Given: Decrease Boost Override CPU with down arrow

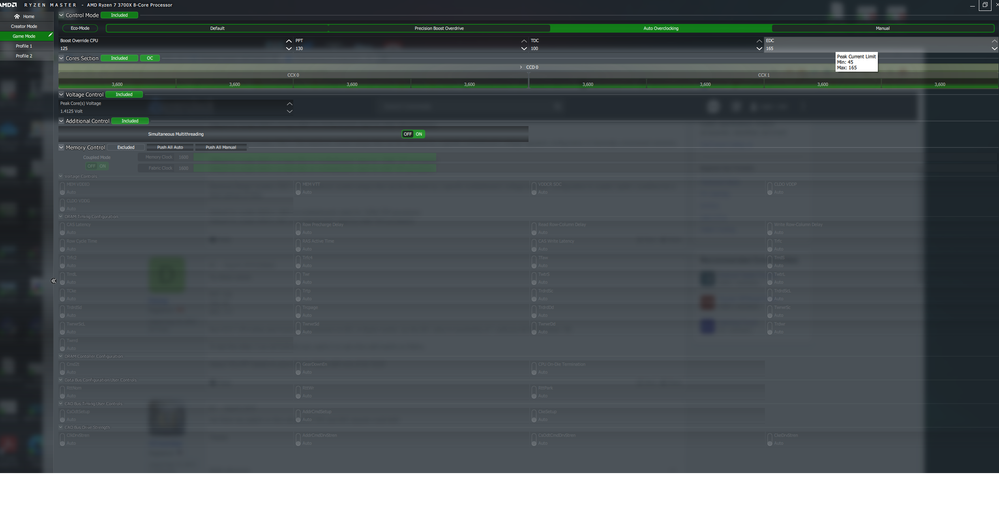Looking at the screenshot, I should (x=289, y=48).
